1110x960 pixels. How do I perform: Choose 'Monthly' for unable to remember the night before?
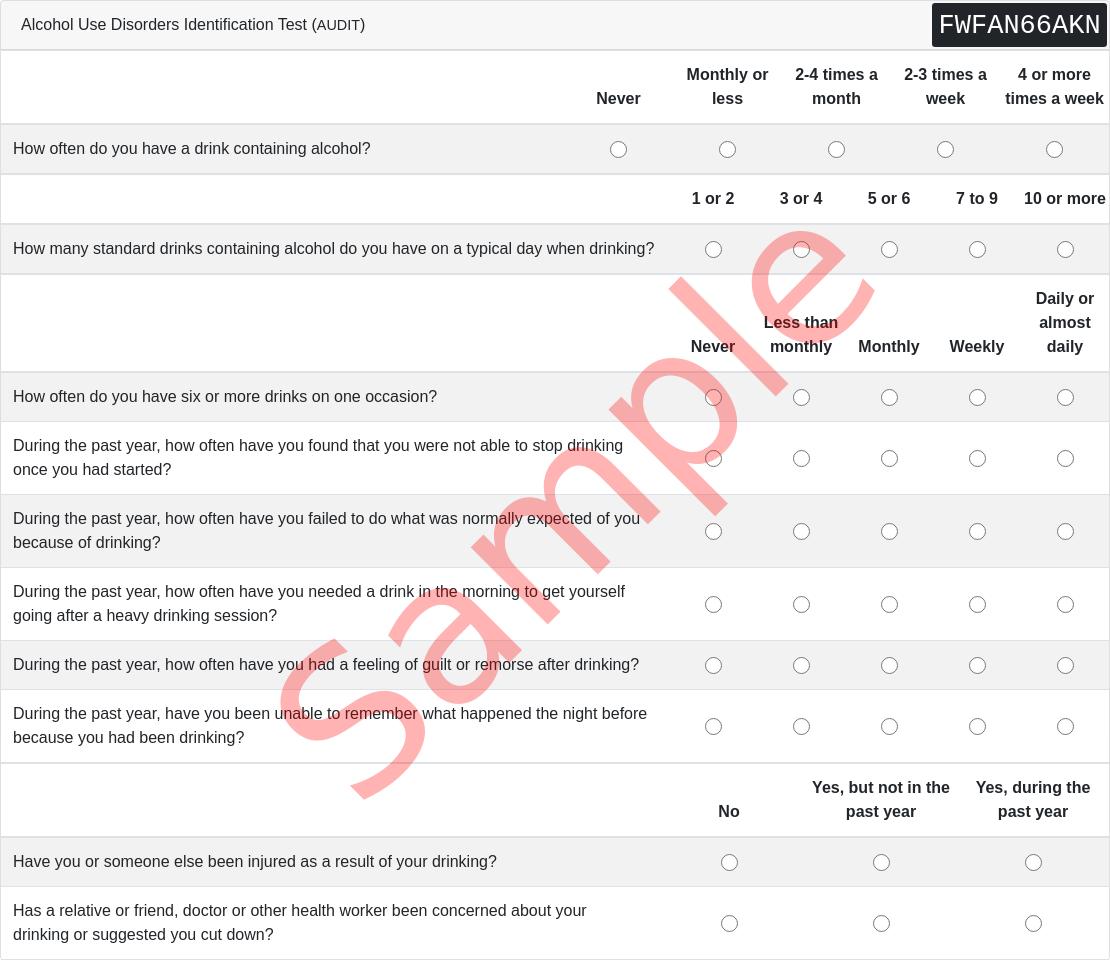(889, 726)
